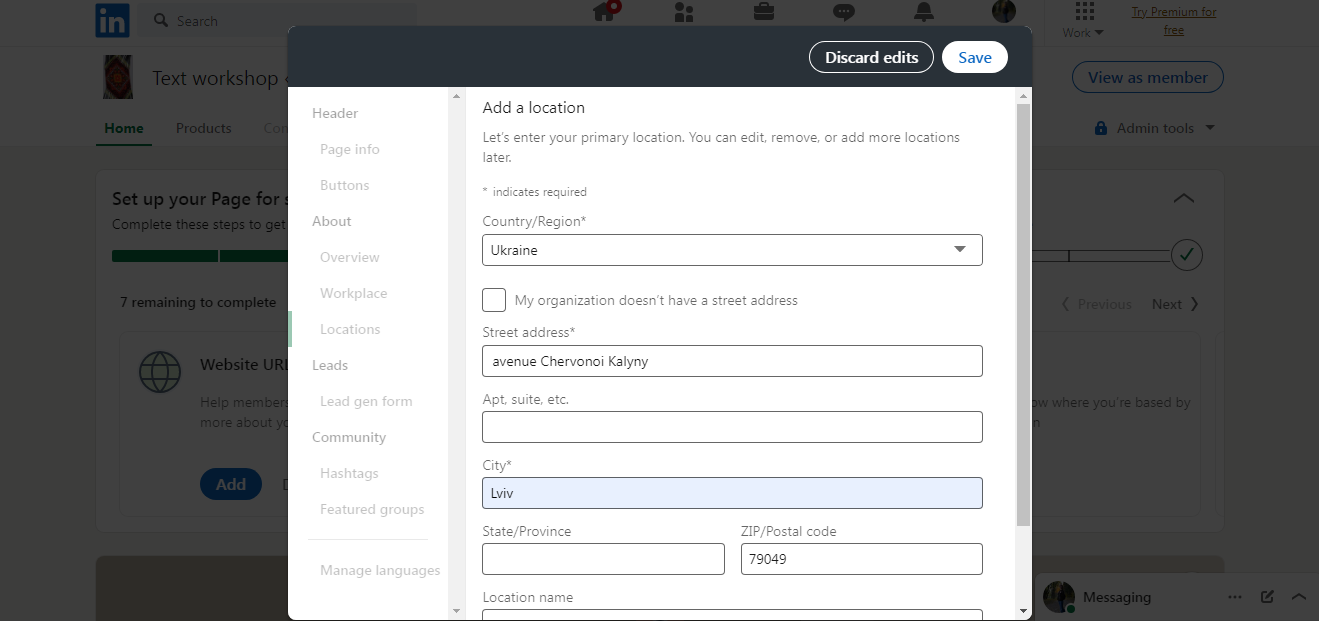Viewport: 1319px width, 621px height.
Task: Click the Text workshop page logo thumbnail
Action: click(118, 77)
